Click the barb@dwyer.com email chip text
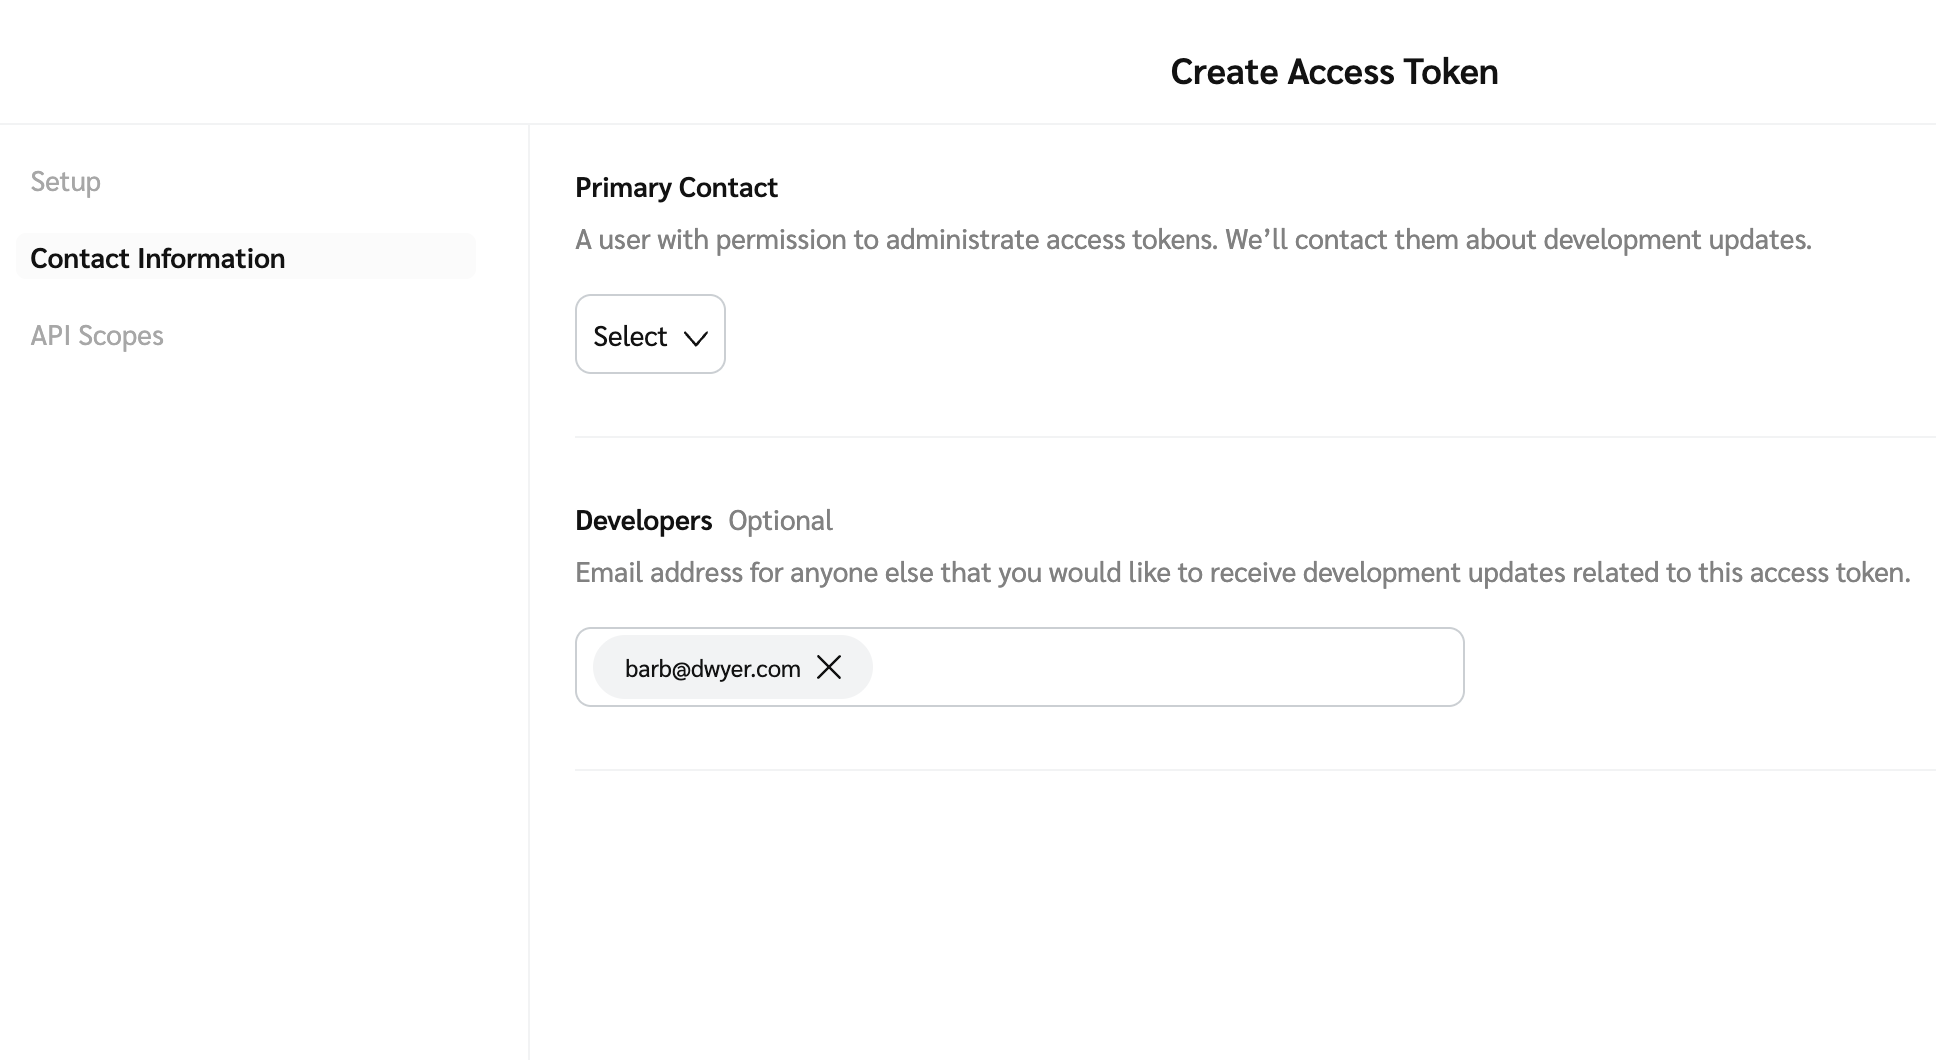Viewport: 1936px width, 1060px height. pyautogui.click(x=712, y=669)
